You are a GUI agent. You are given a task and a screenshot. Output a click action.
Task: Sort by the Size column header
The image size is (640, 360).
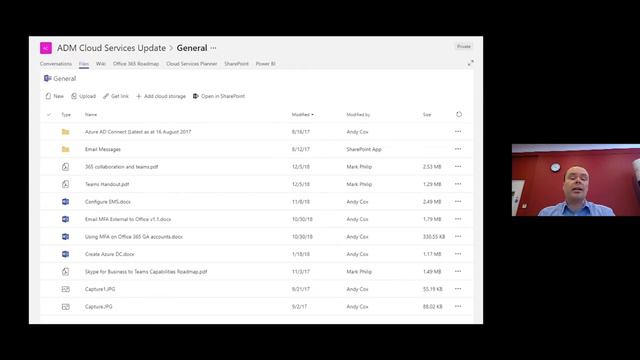tap(427, 115)
